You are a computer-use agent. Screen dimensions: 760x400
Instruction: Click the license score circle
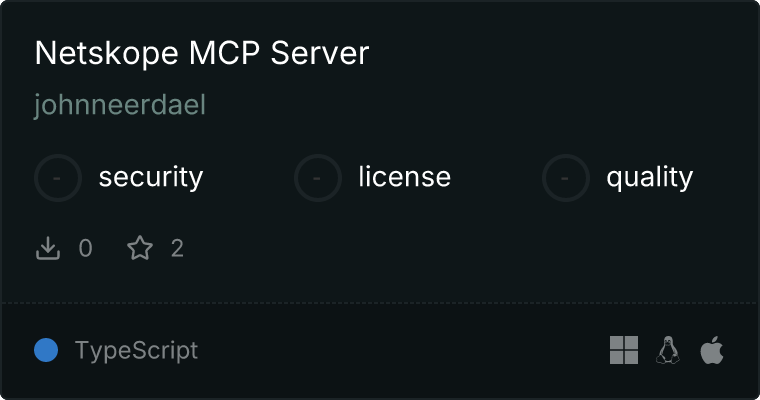pyautogui.click(x=317, y=178)
